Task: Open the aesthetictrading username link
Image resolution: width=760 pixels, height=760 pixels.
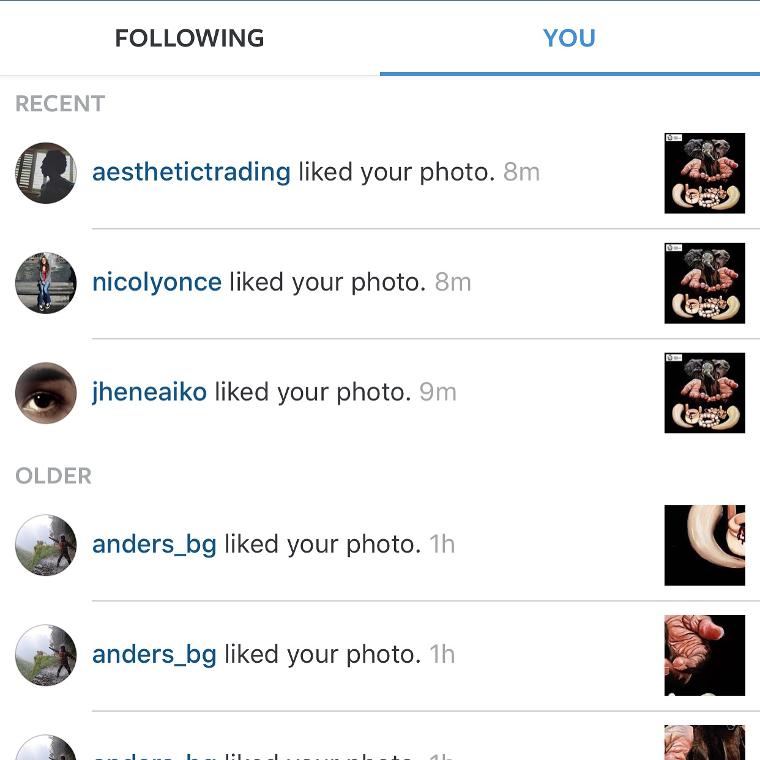Action: click(191, 172)
